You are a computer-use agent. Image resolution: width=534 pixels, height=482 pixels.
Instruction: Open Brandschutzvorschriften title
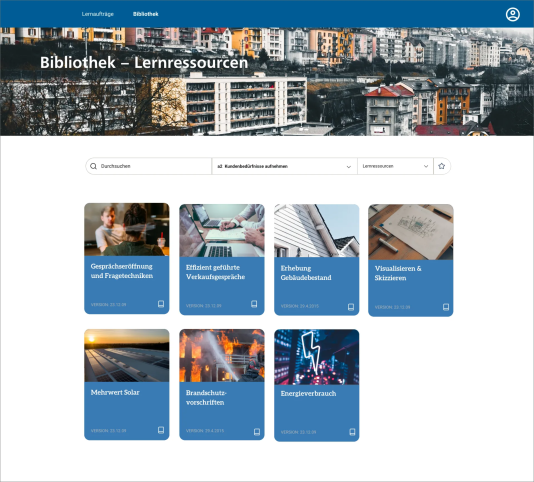206,398
